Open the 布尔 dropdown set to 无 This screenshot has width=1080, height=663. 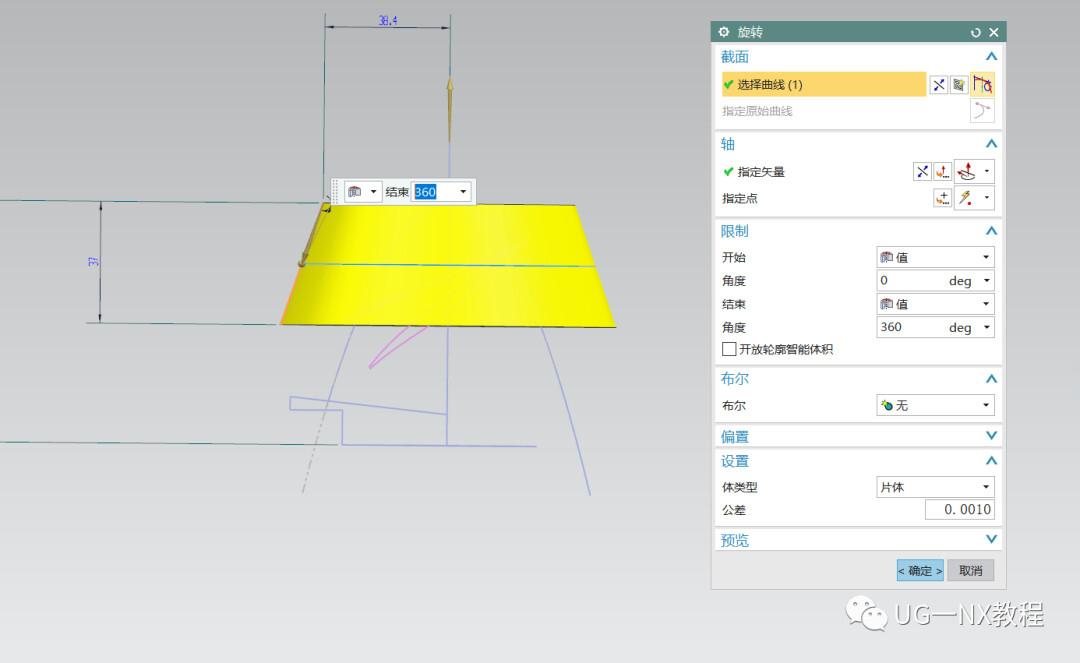point(935,405)
